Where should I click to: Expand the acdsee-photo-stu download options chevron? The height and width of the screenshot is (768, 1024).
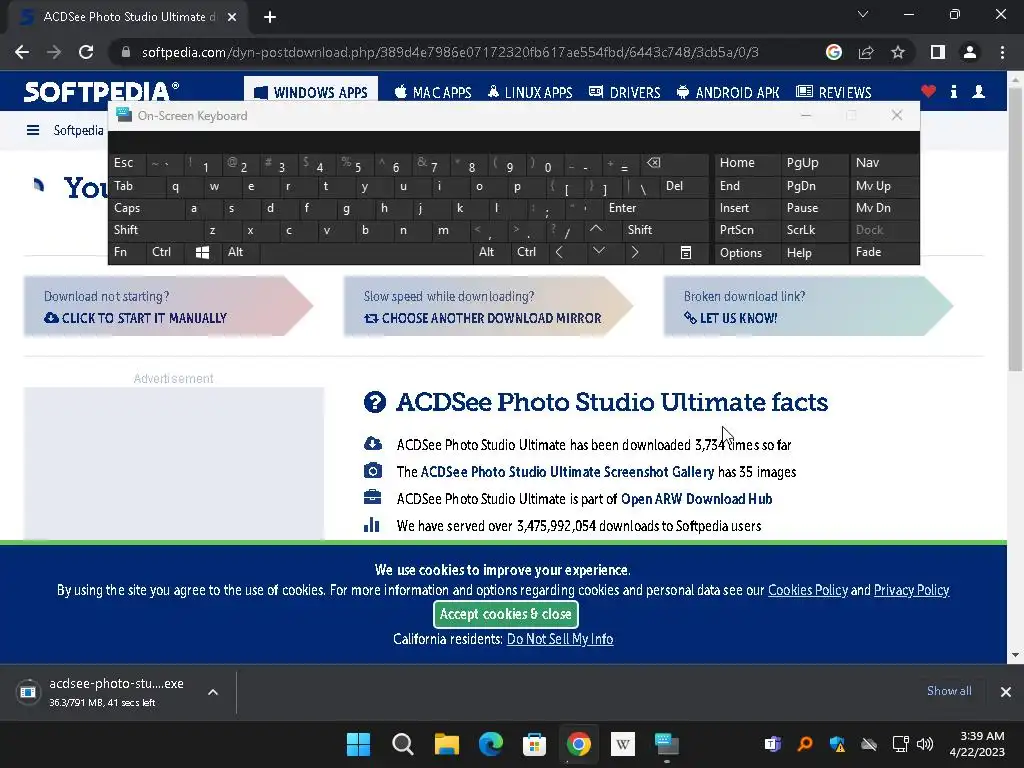(213, 692)
